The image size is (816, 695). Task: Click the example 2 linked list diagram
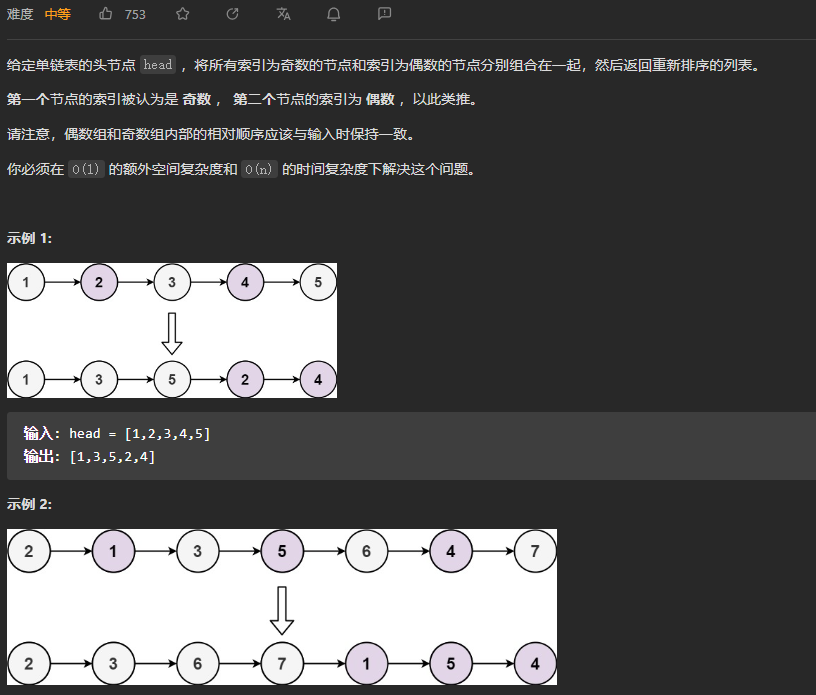click(x=282, y=607)
